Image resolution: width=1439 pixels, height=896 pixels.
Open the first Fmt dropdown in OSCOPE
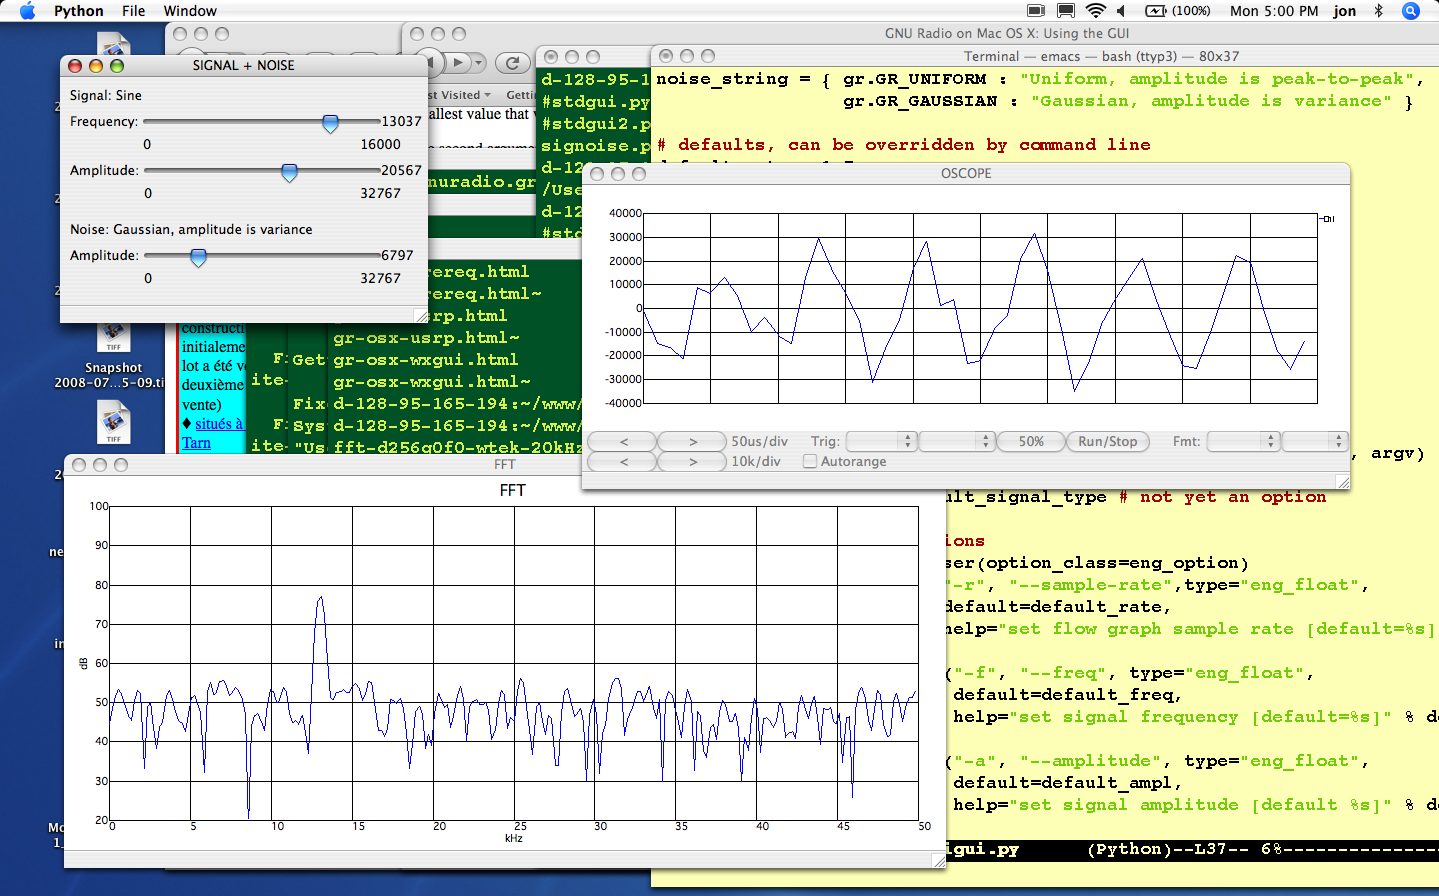[x=1243, y=441]
